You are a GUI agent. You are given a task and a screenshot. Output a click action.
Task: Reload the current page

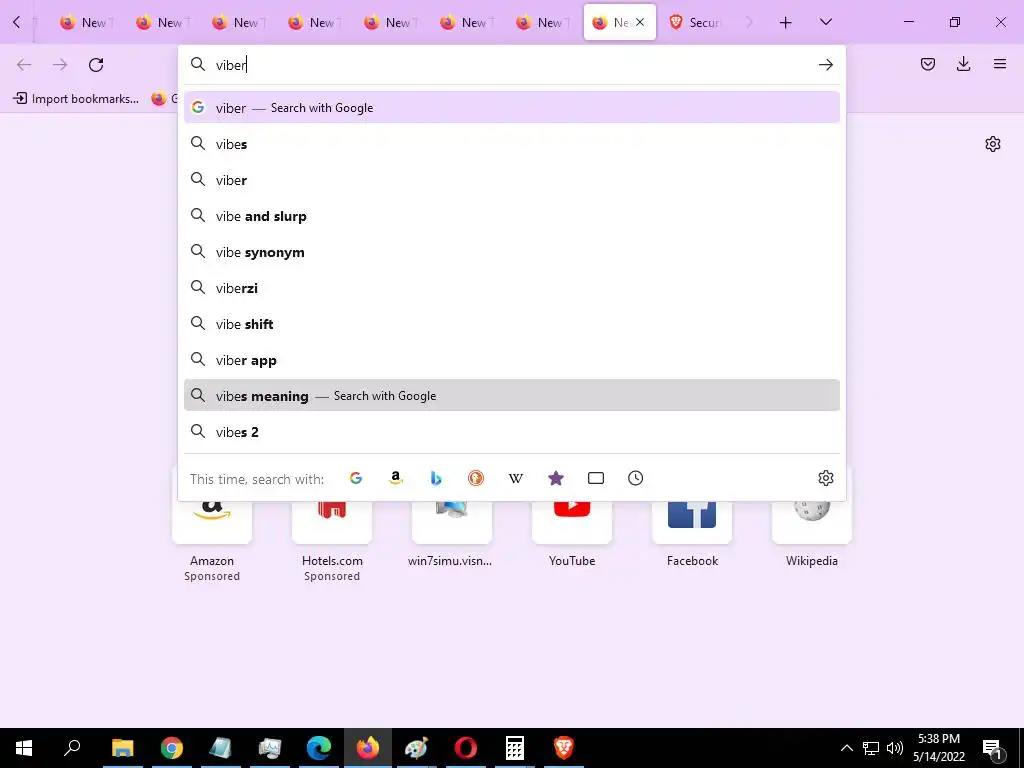[x=96, y=65]
